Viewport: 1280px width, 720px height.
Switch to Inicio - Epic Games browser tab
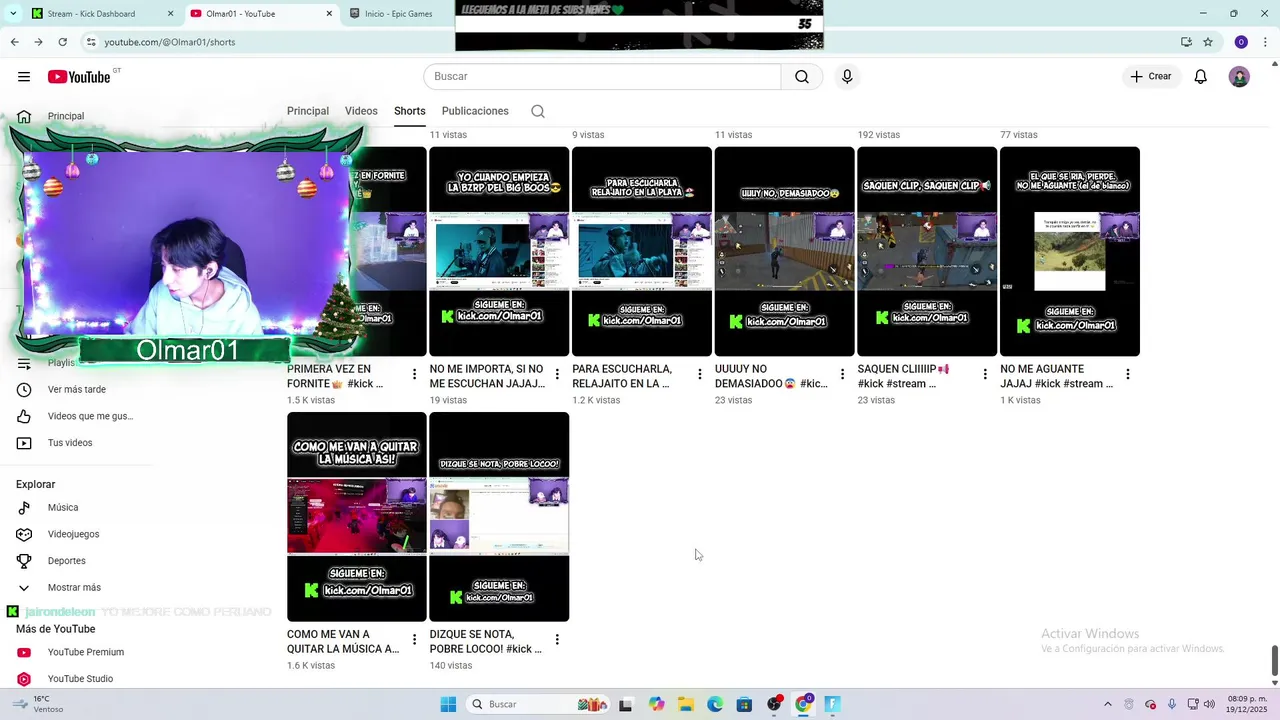click(398, 14)
